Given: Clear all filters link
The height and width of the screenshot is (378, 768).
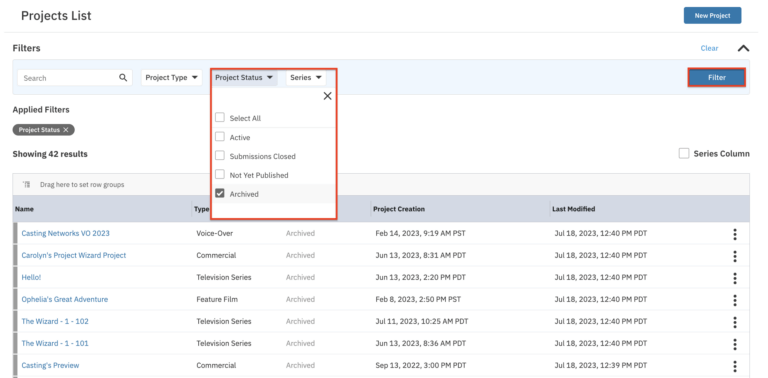Looking at the screenshot, I should (x=709, y=48).
